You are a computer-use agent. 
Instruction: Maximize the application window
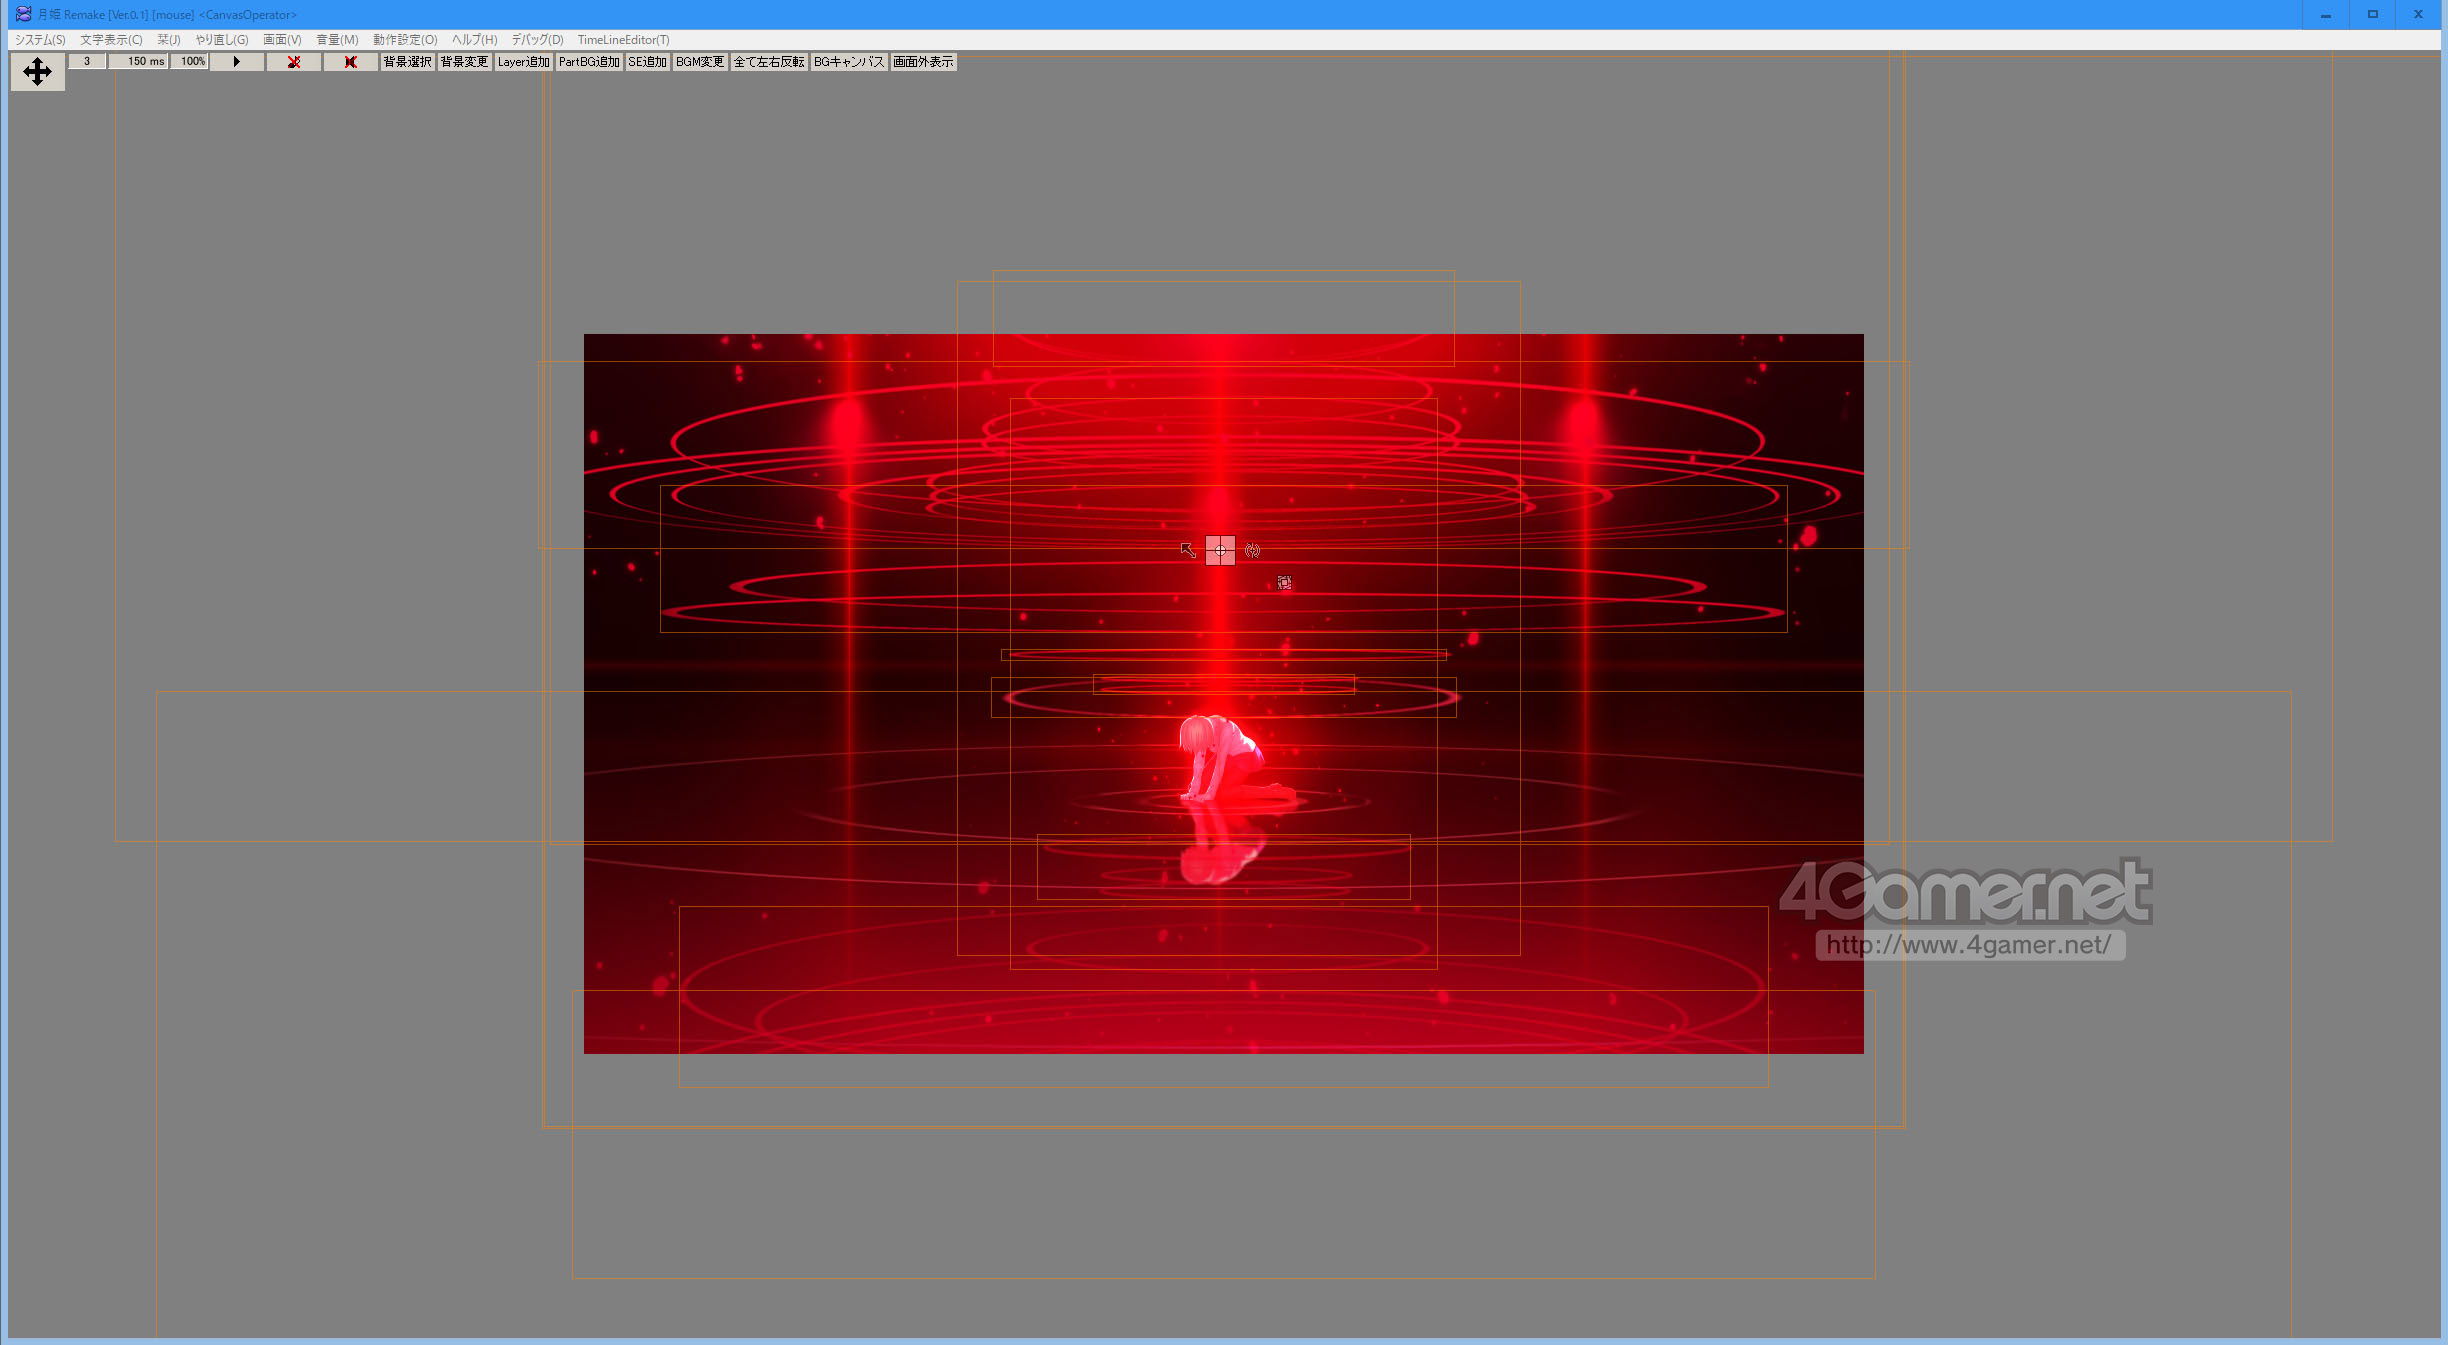point(2372,14)
